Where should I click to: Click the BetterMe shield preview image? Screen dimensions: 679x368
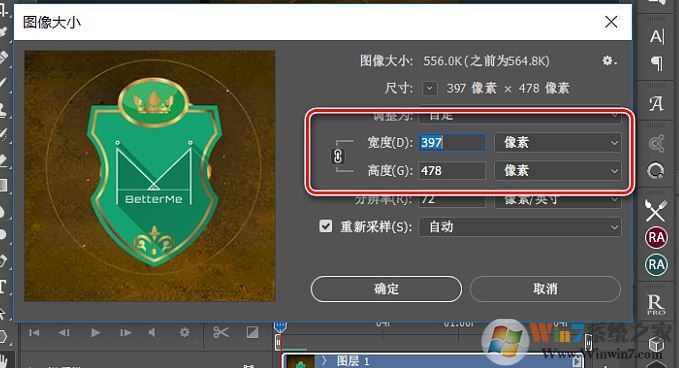pyautogui.click(x=150, y=176)
